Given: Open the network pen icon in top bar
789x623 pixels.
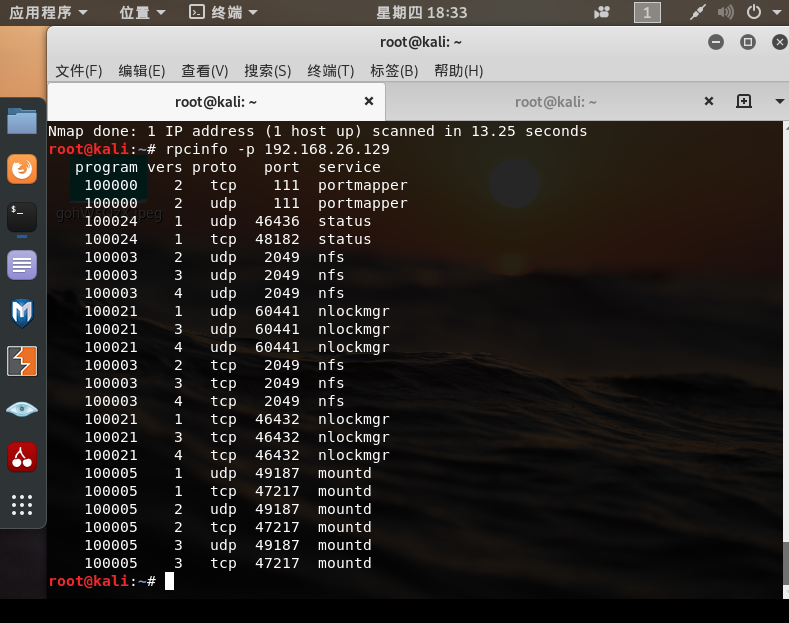Looking at the screenshot, I should coord(697,12).
